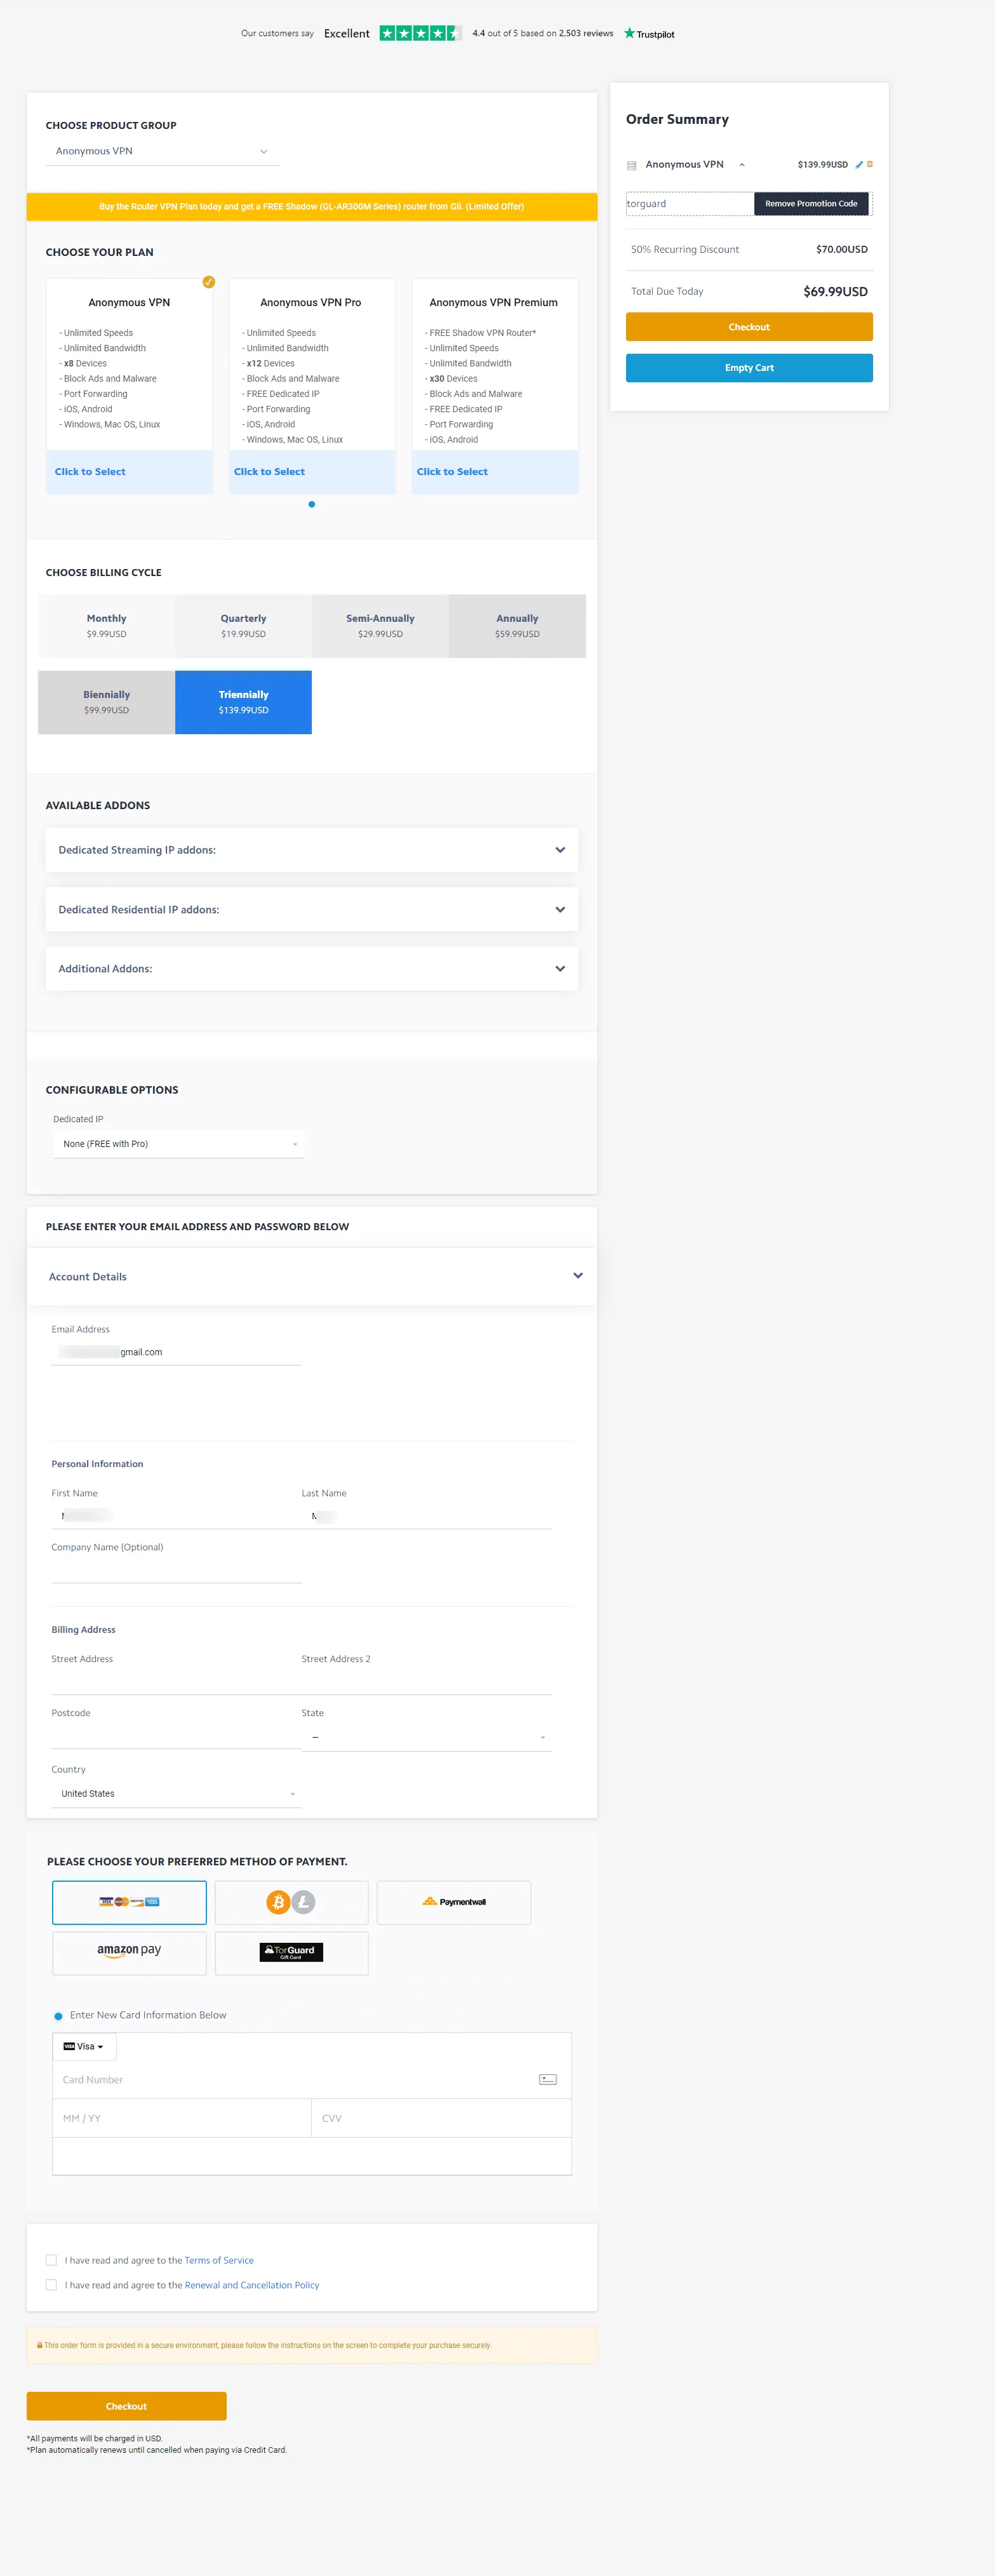Click the Trustpilot logo
The width and height of the screenshot is (995, 2576).
pyautogui.click(x=649, y=34)
